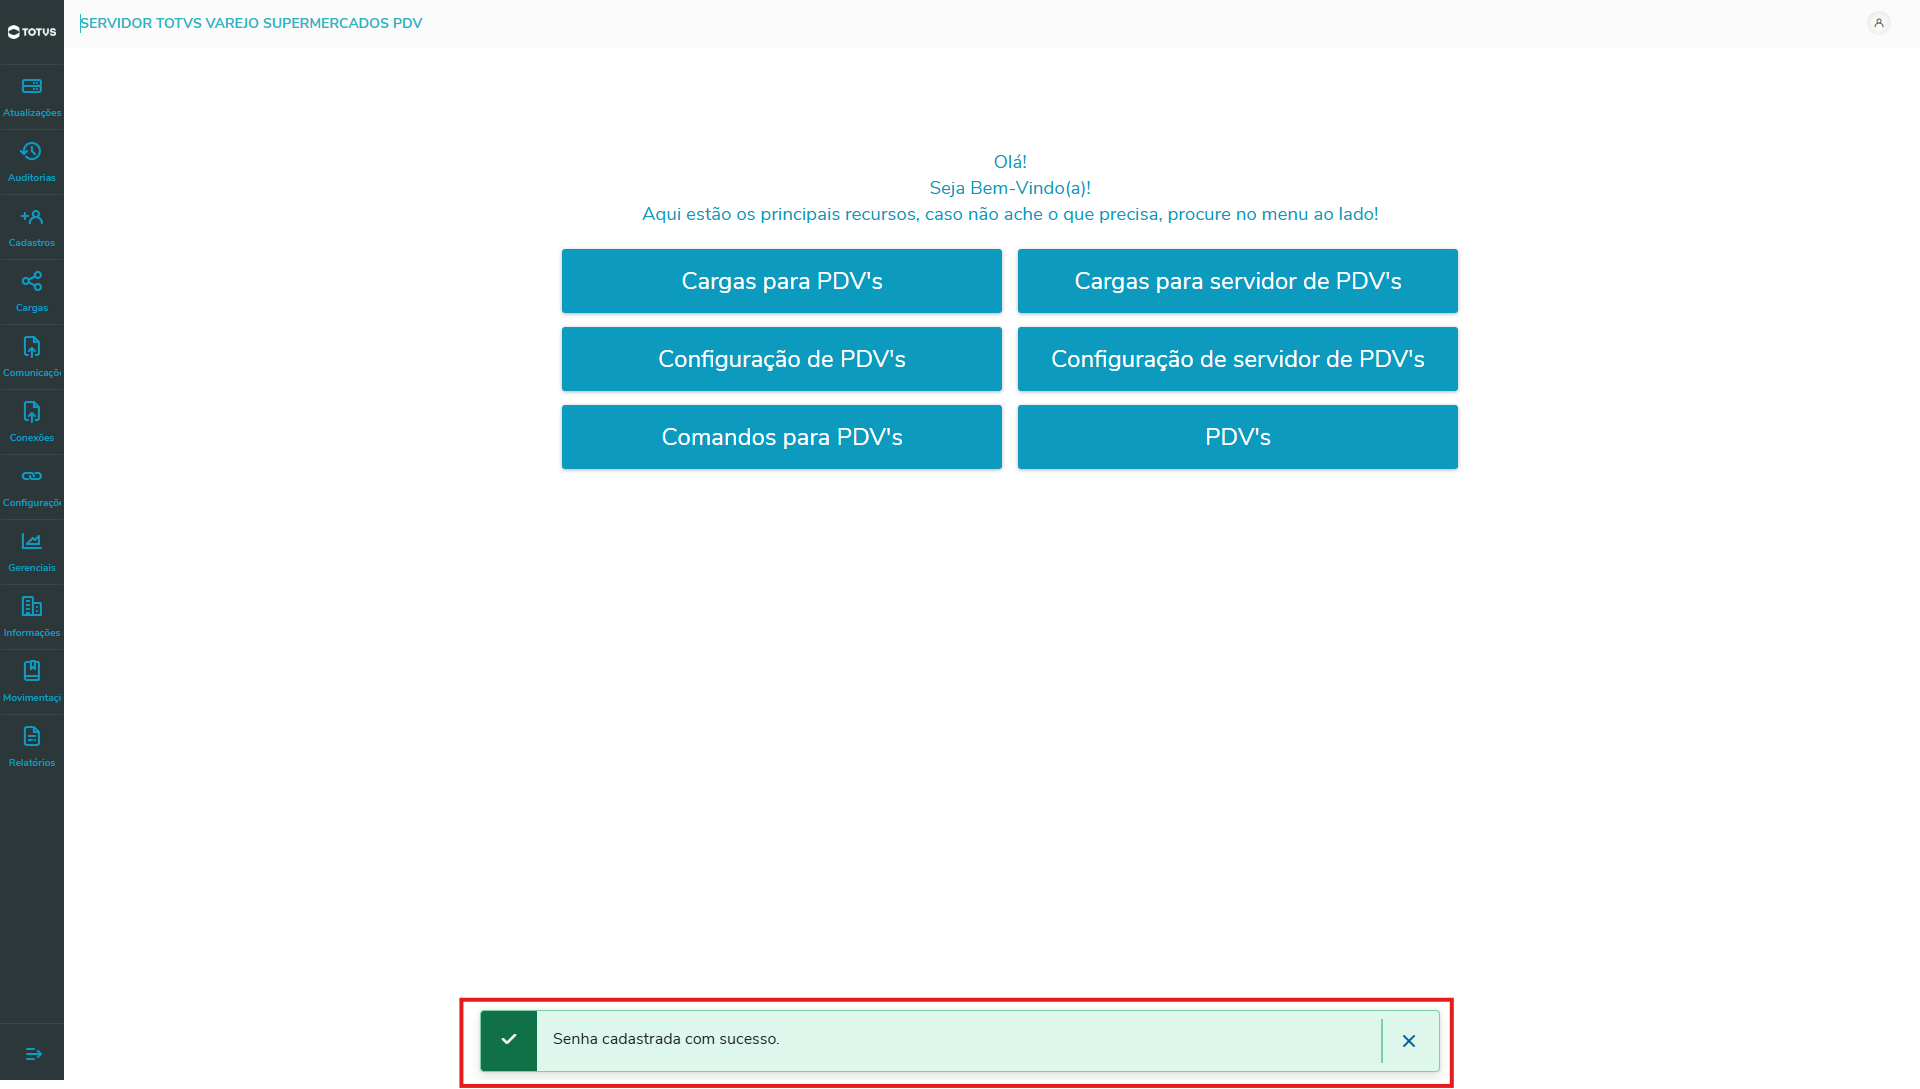Open the Relatórios document icon
Viewport: 1920px width, 1089px height.
click(32, 737)
